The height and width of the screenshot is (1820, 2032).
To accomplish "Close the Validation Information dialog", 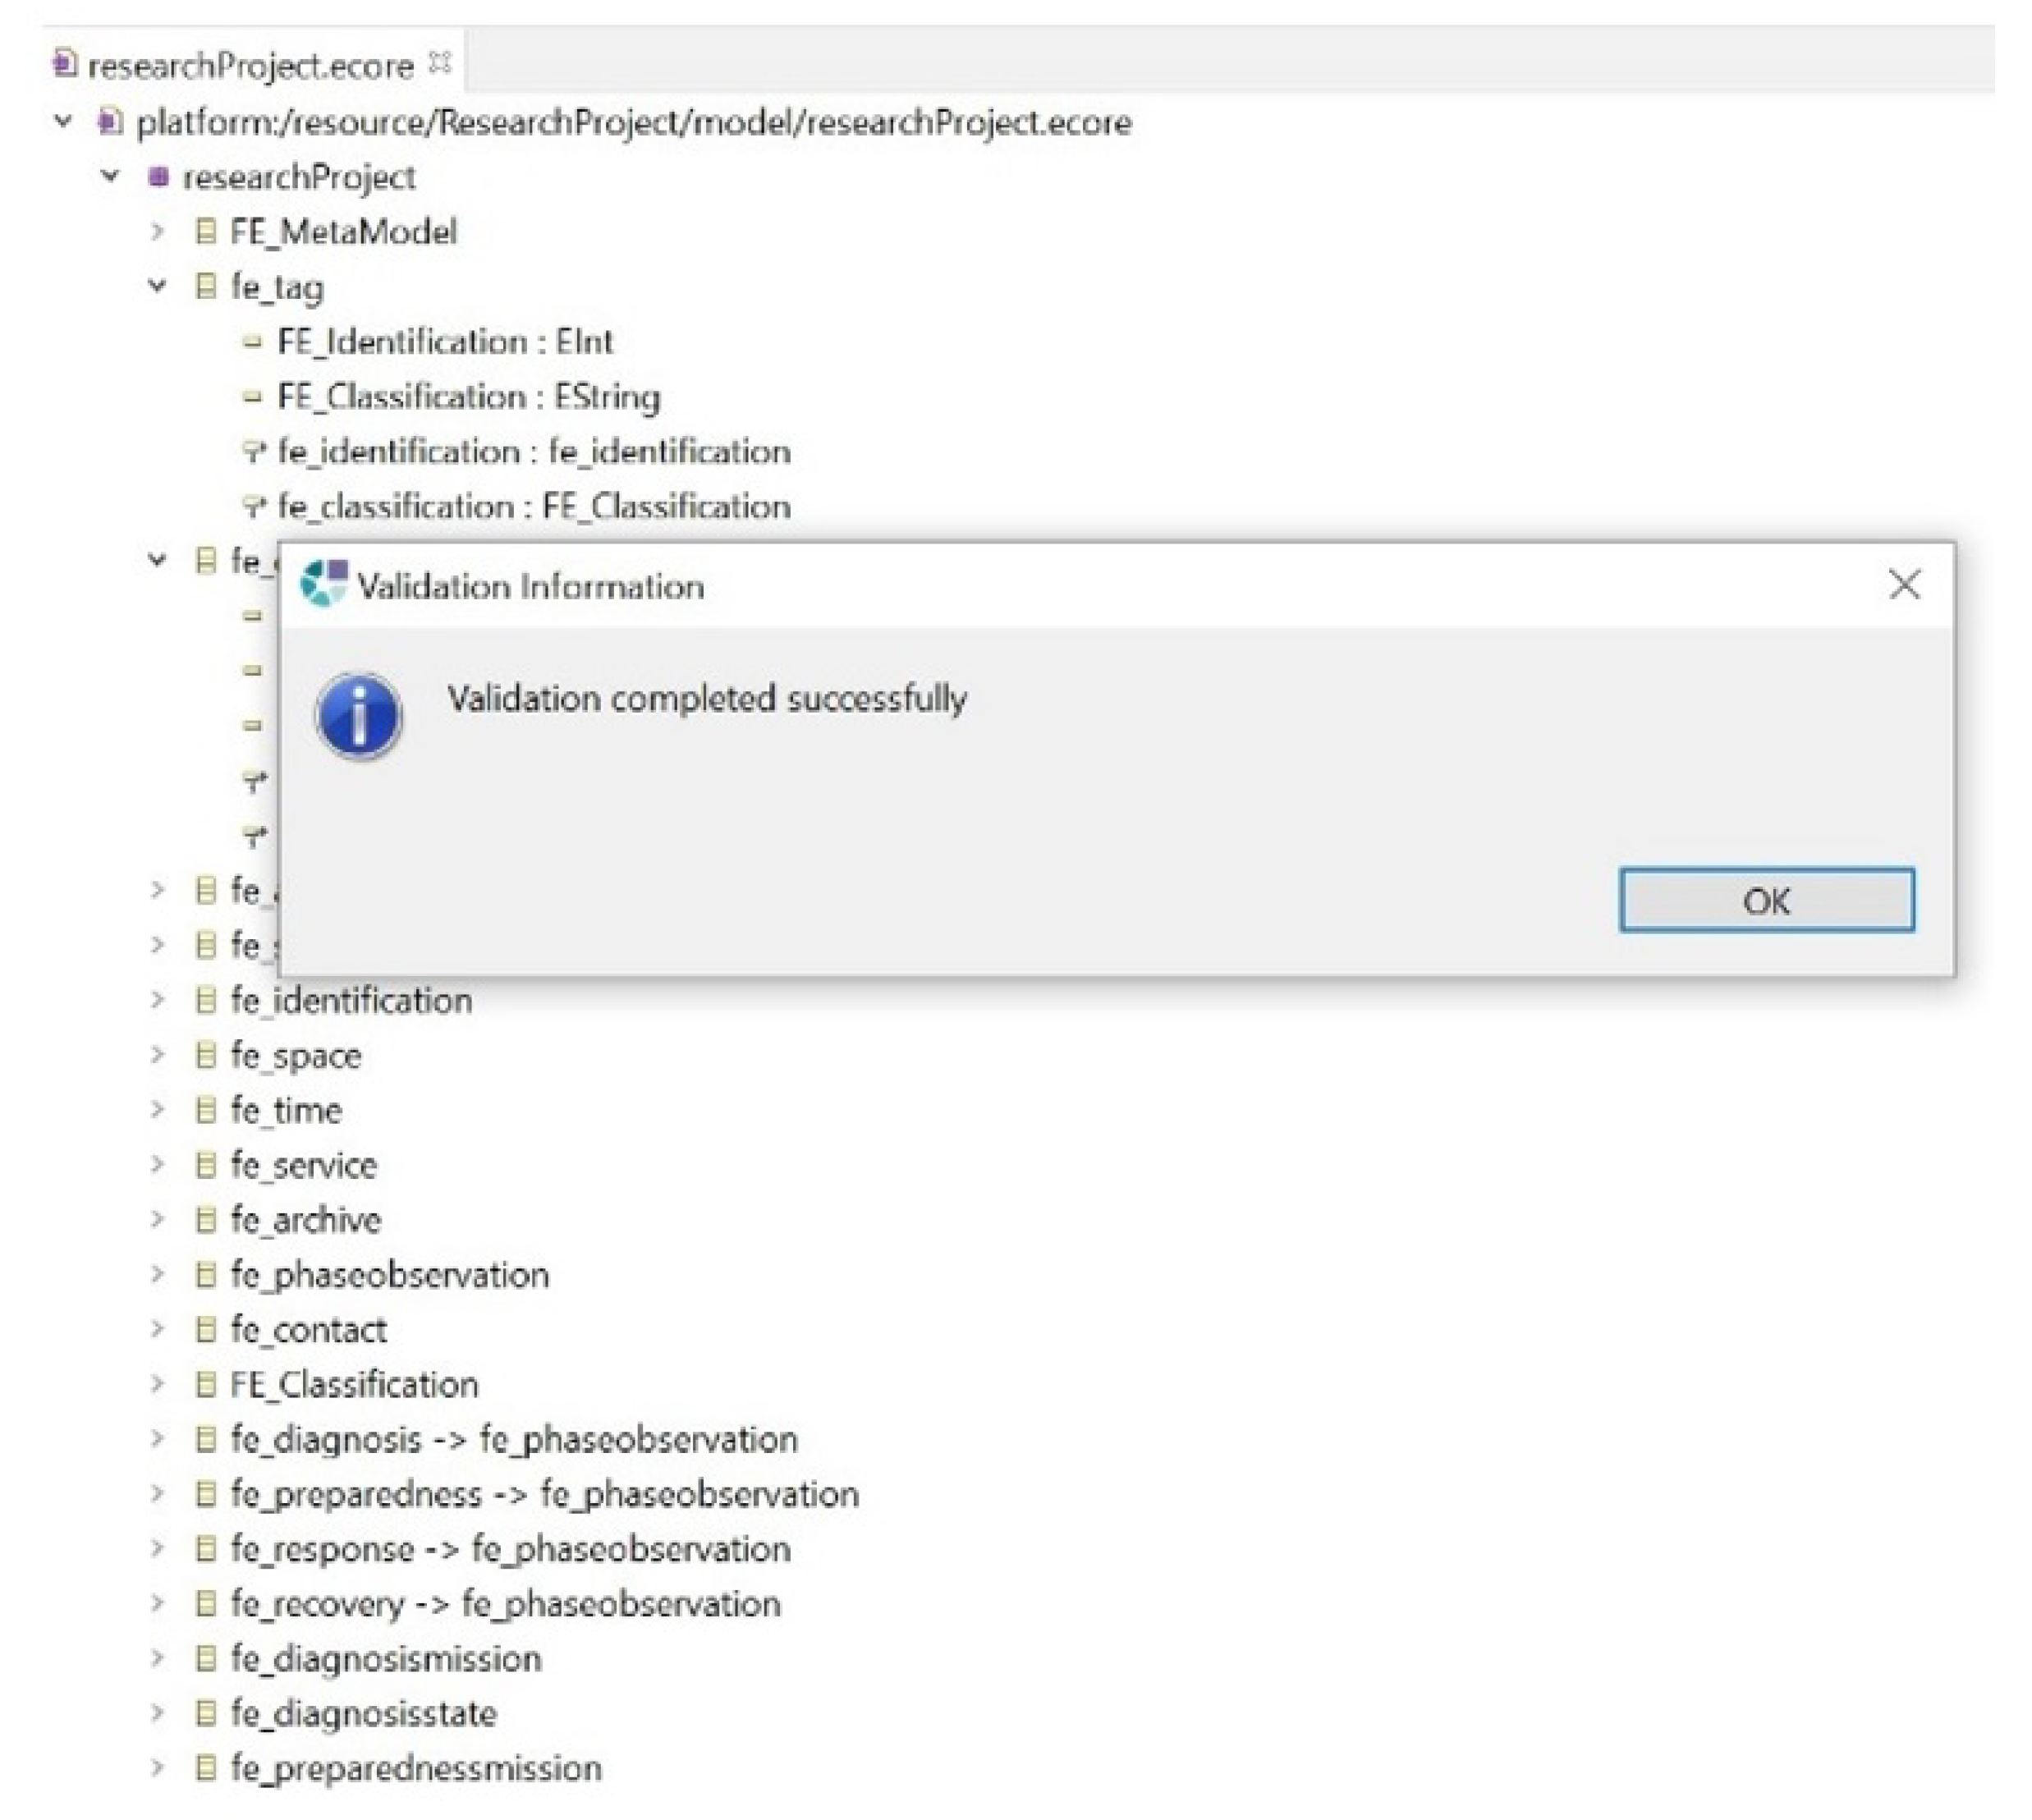I will [x=1903, y=584].
